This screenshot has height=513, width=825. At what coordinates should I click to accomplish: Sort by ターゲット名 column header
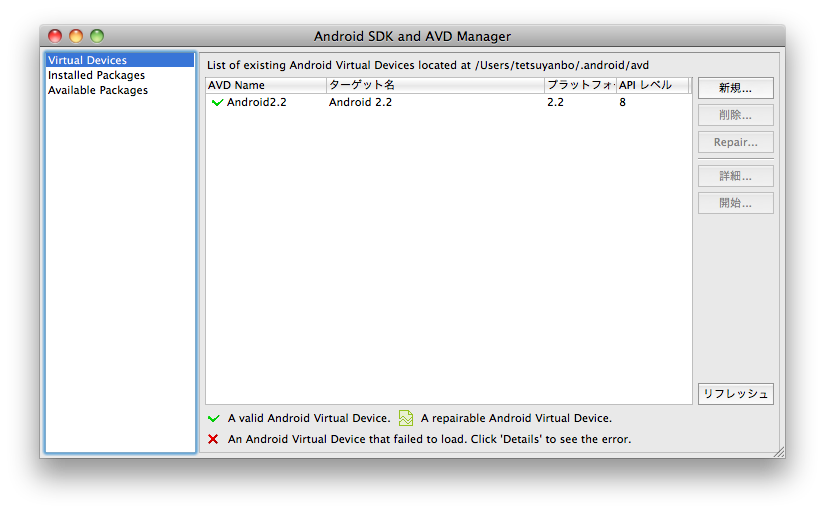click(435, 85)
